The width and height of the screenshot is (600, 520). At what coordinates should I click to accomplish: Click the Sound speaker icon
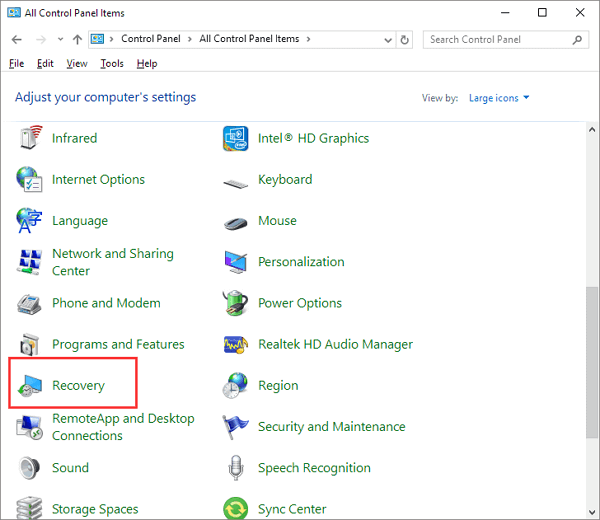(x=30, y=468)
